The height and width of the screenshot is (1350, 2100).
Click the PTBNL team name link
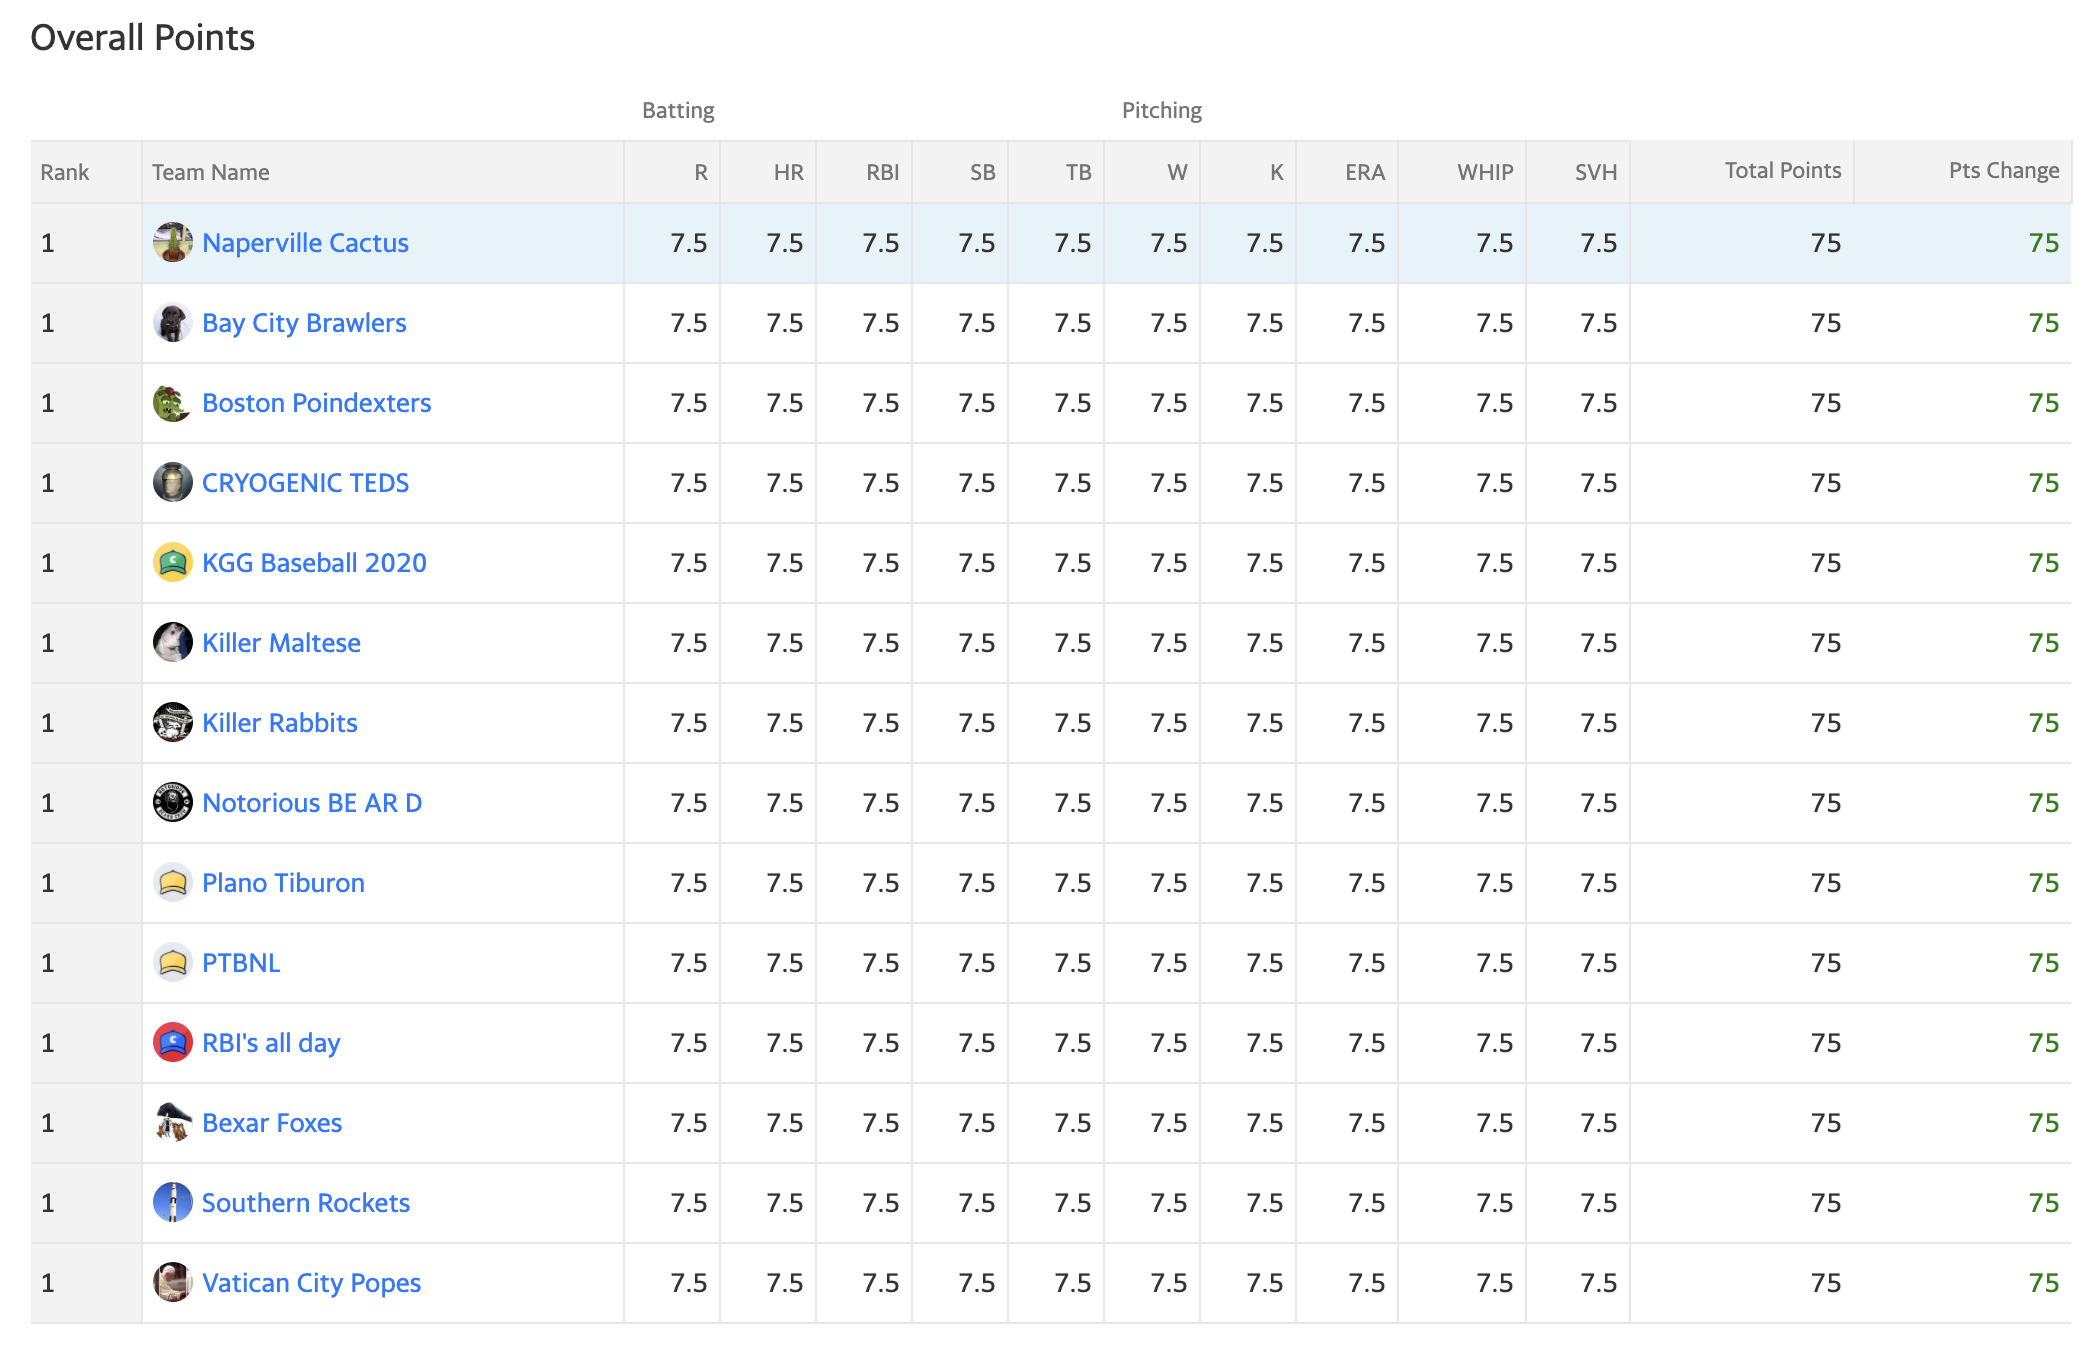[241, 963]
